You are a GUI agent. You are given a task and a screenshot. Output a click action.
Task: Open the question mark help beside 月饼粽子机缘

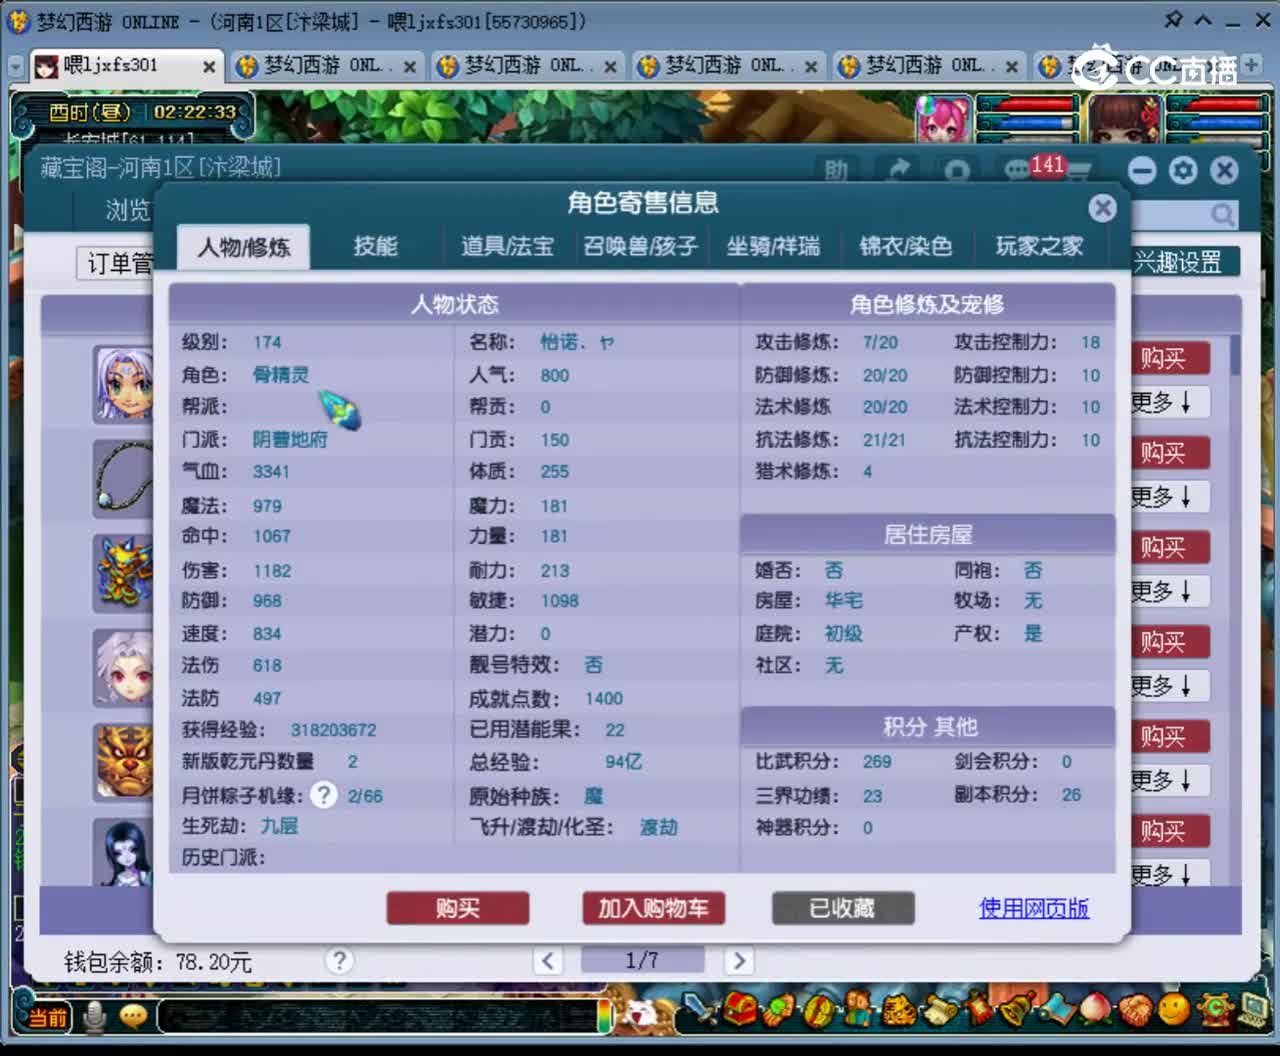(x=323, y=796)
